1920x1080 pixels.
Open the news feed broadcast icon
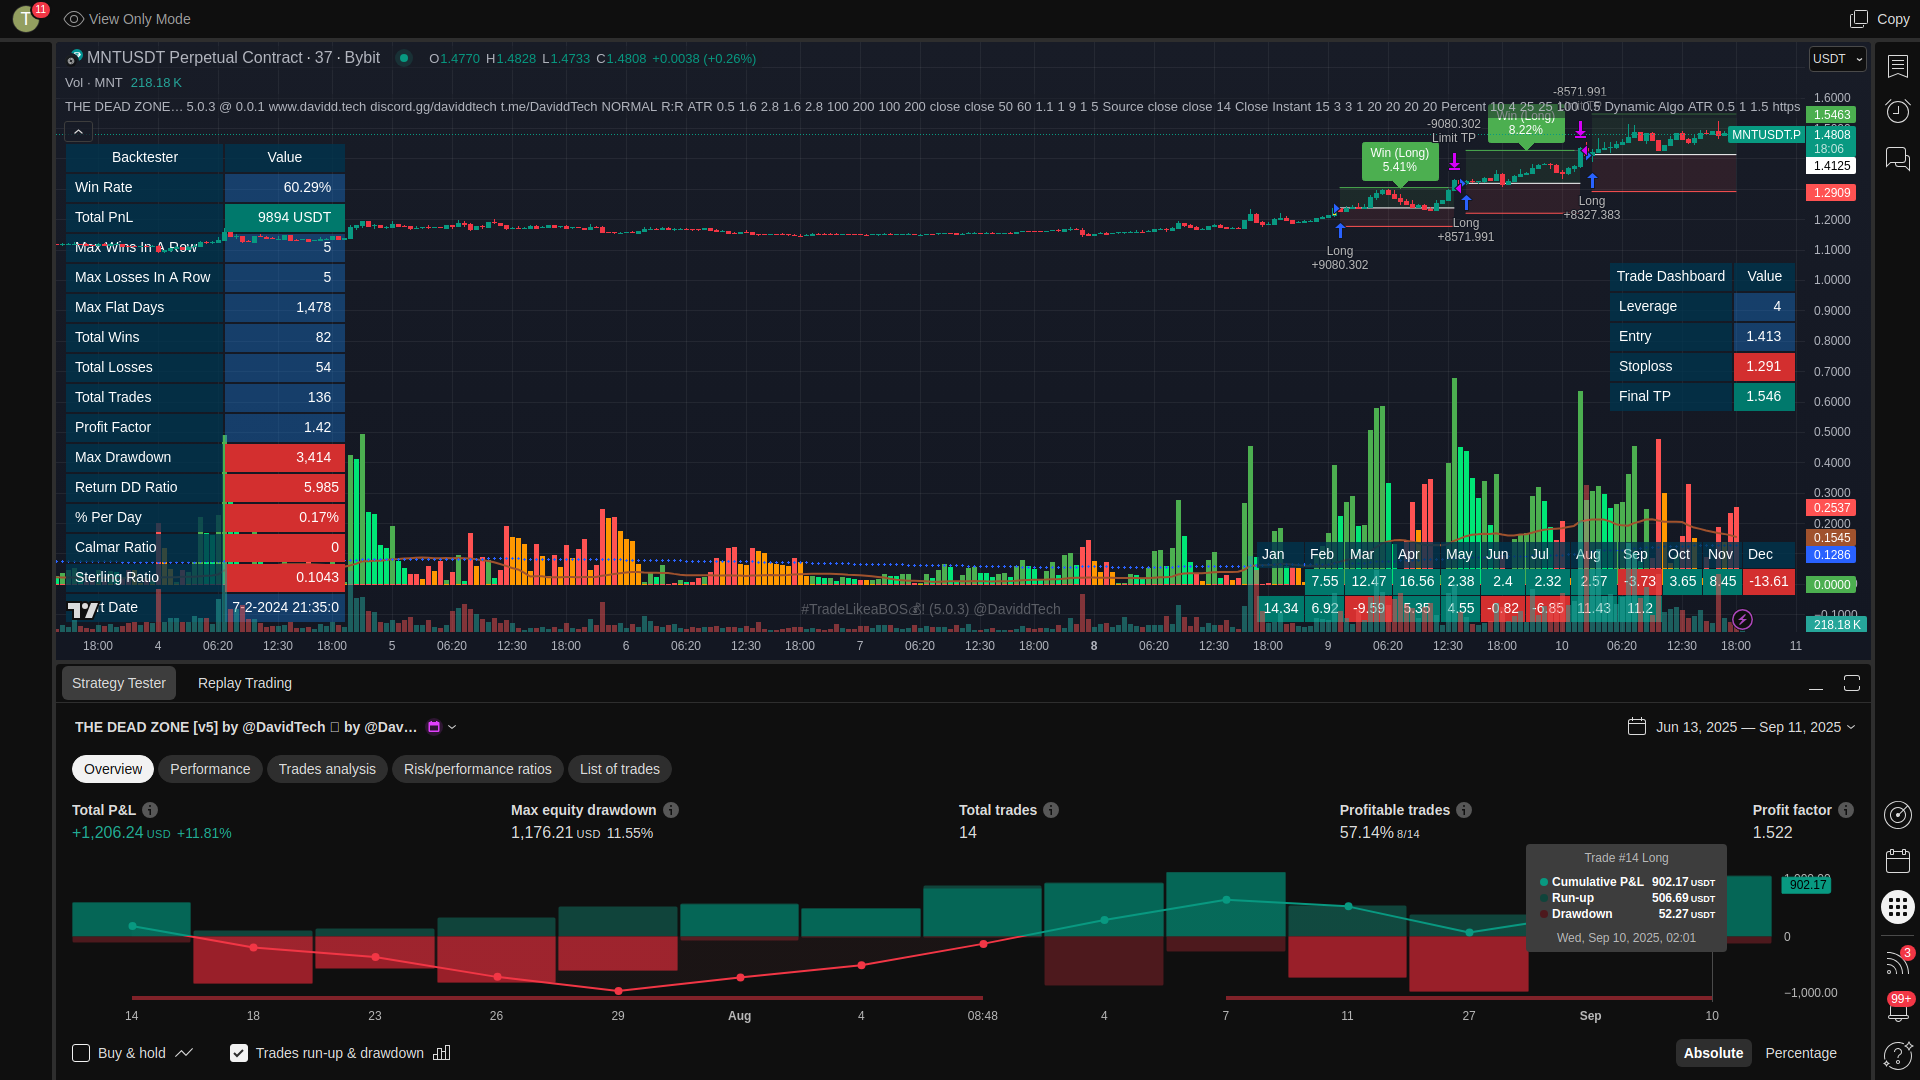pos(1897,962)
